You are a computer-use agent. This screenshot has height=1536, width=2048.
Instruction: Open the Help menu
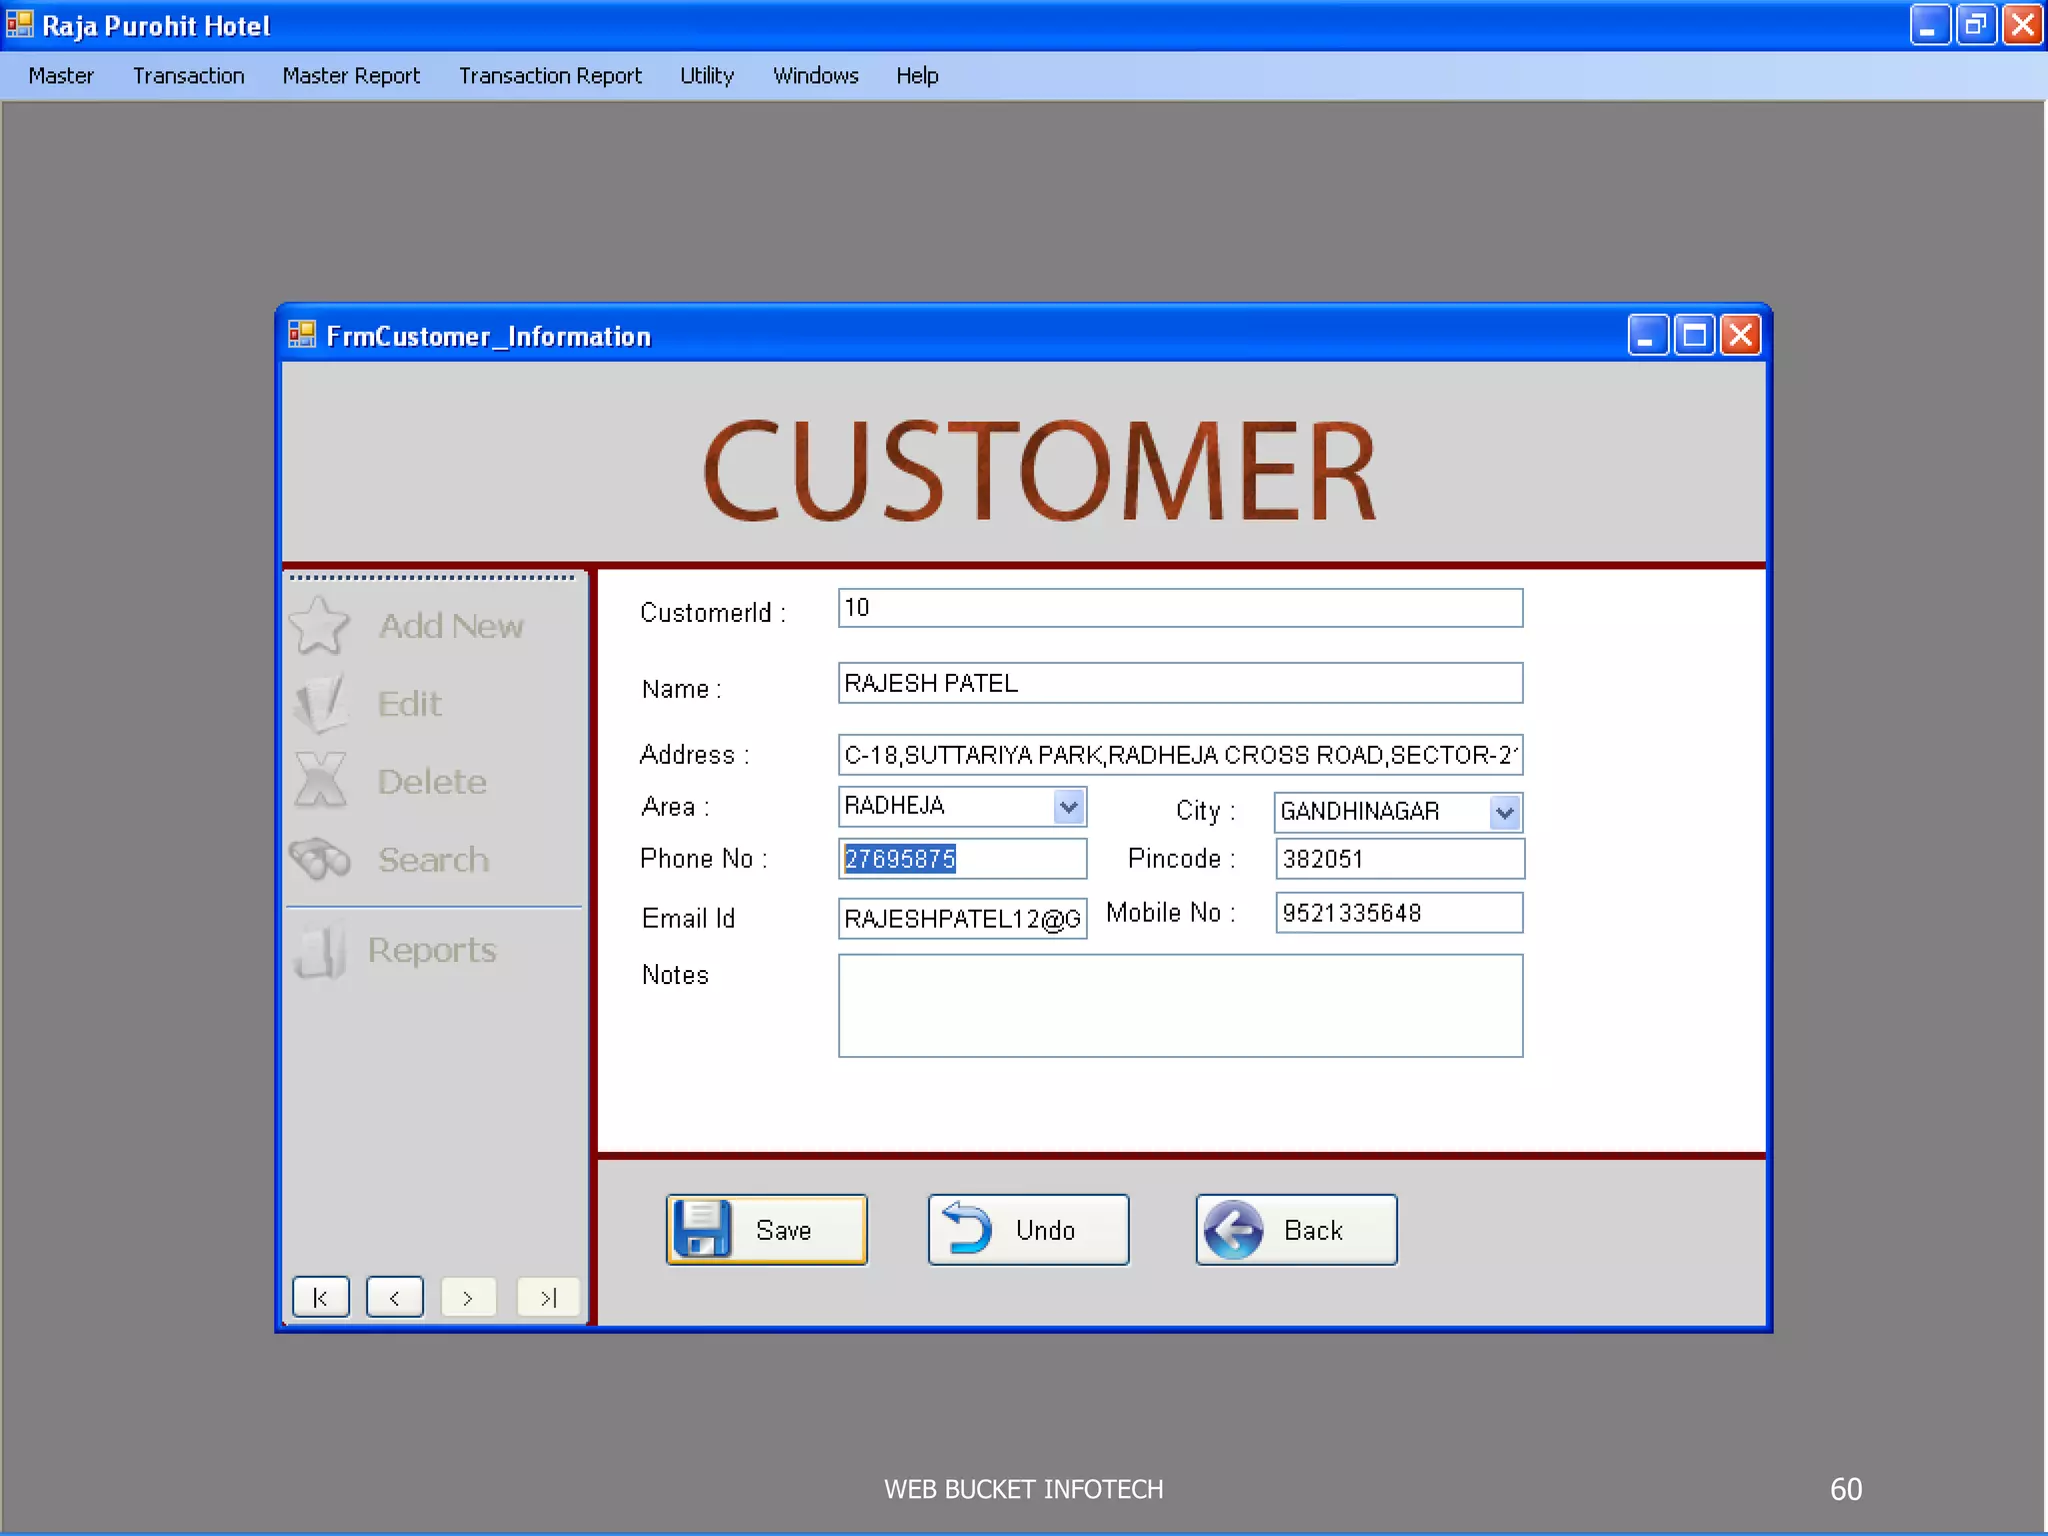917,76
